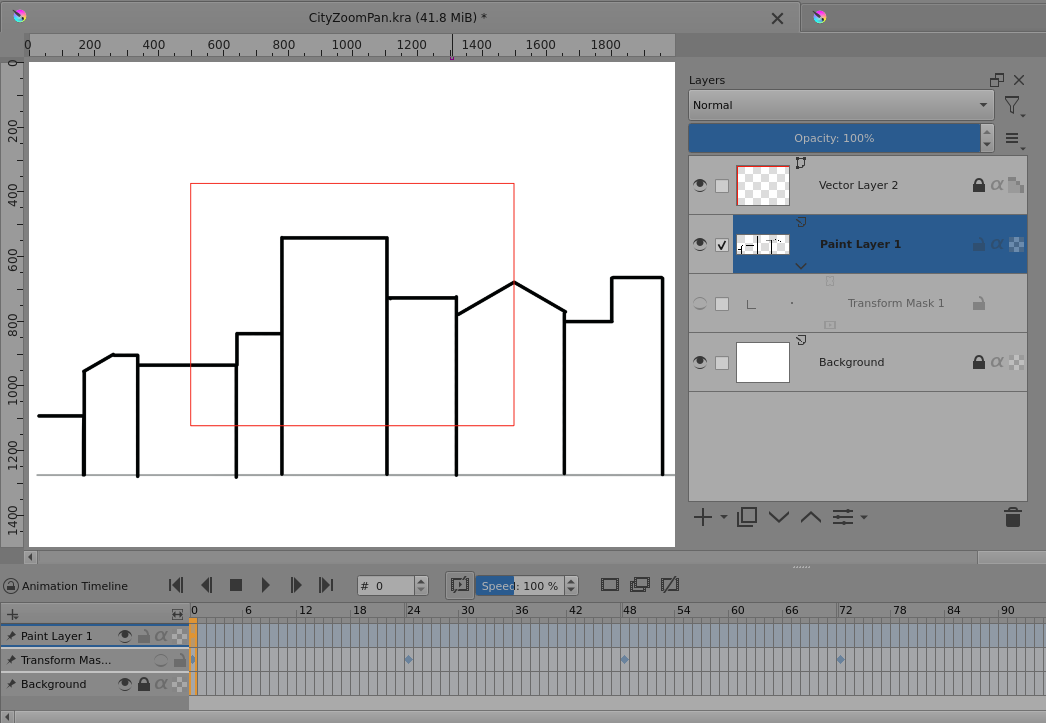Screen dimensions: 1046x723
Task: Step to previous frame
Action: pyautogui.click(x=207, y=585)
